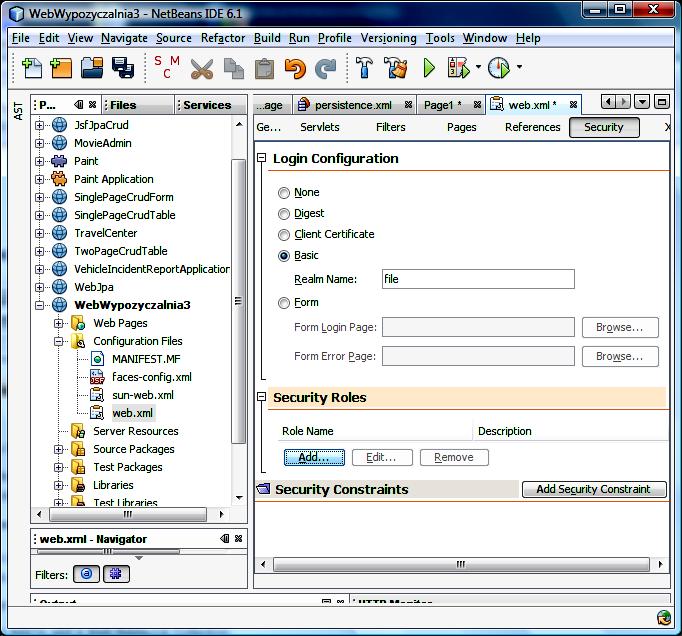Select the None login option
This screenshot has width=682, height=636.
[284, 193]
